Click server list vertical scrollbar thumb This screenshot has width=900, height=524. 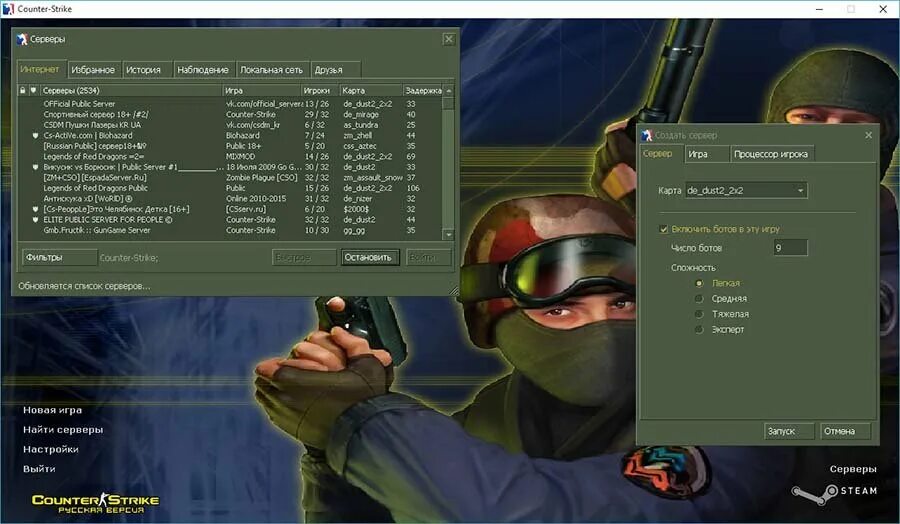(x=448, y=103)
